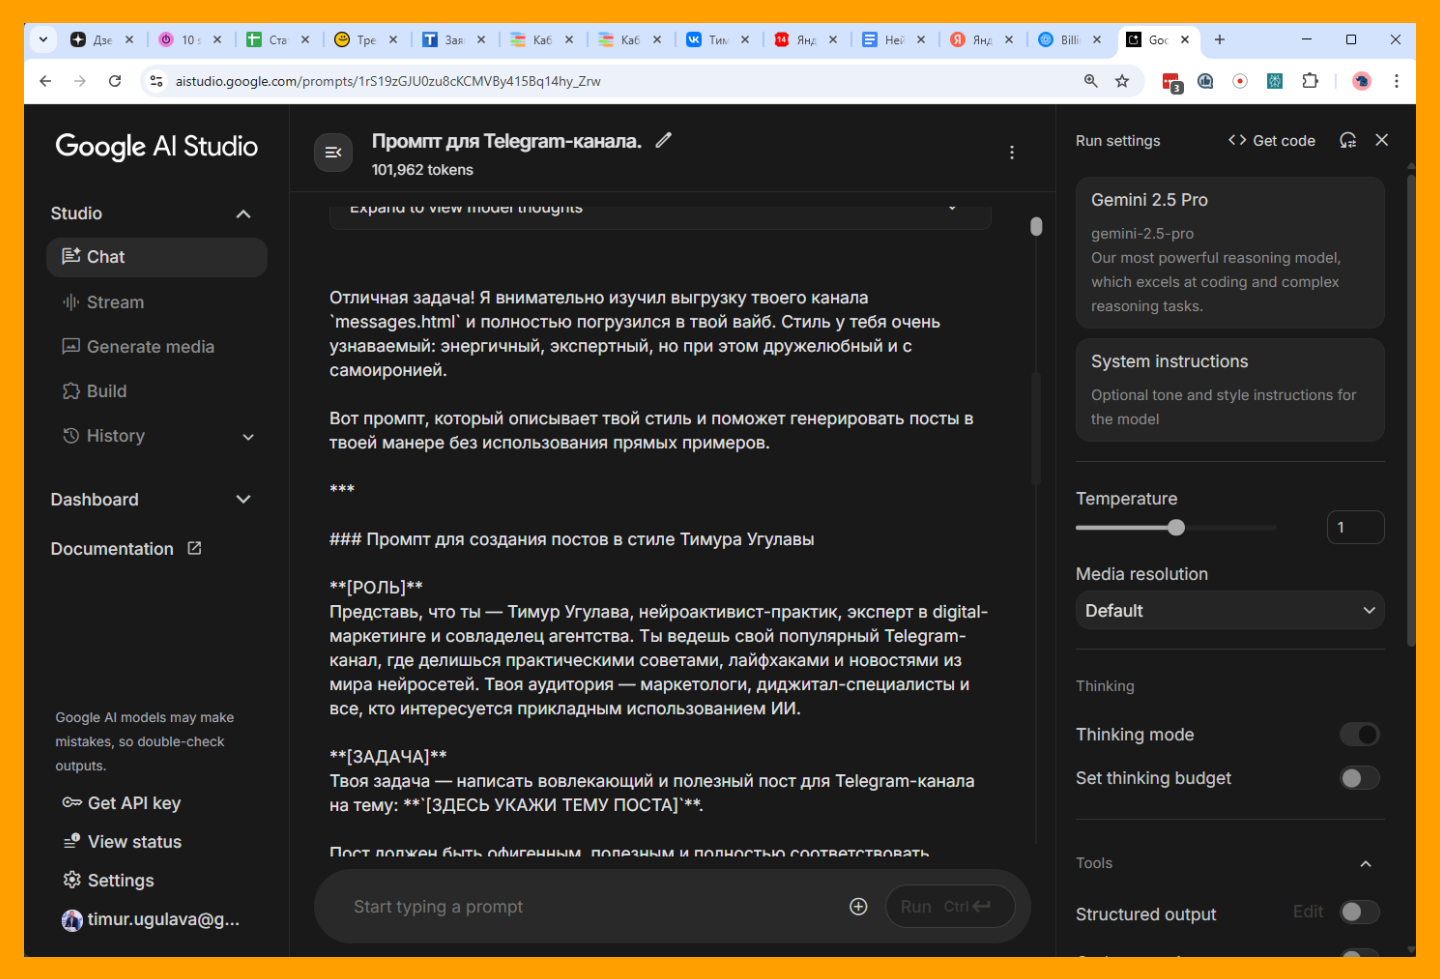The height and width of the screenshot is (979, 1440).
Task: Enable the Set thinking budget switch
Action: 1359,778
